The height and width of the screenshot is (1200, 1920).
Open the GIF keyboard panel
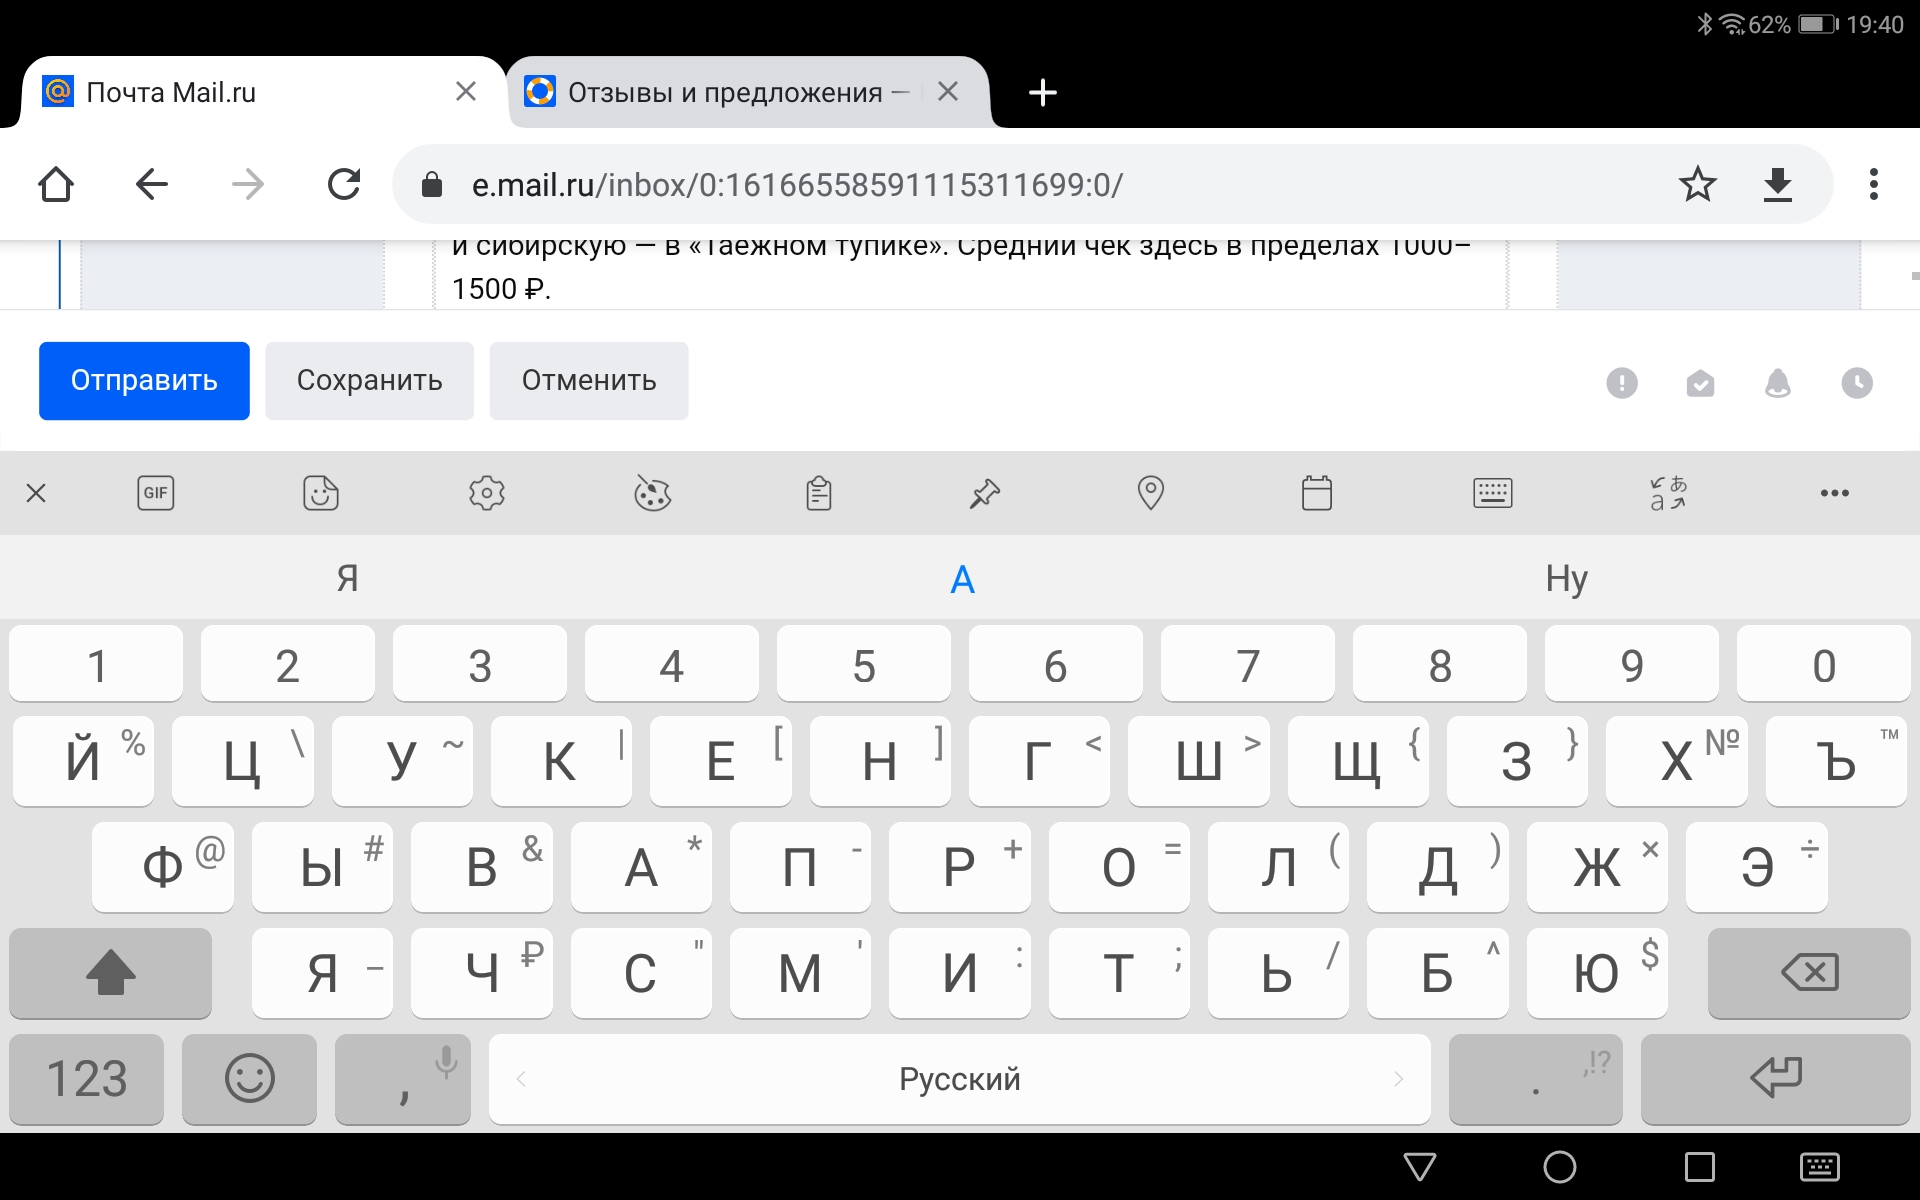click(155, 493)
